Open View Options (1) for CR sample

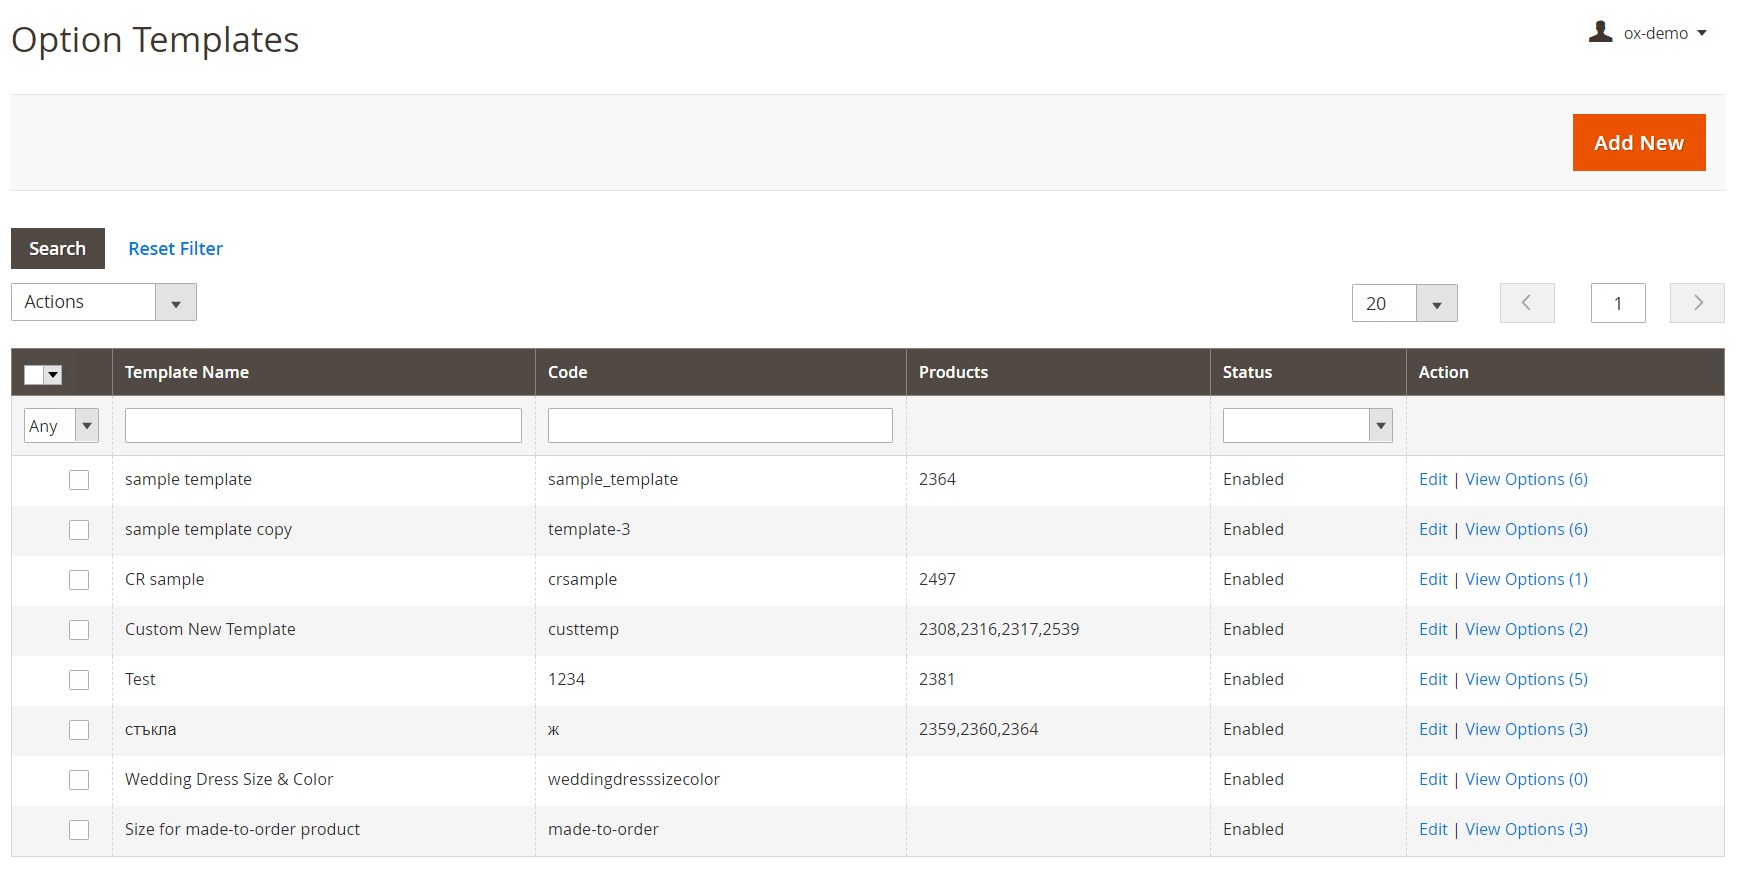tap(1526, 579)
